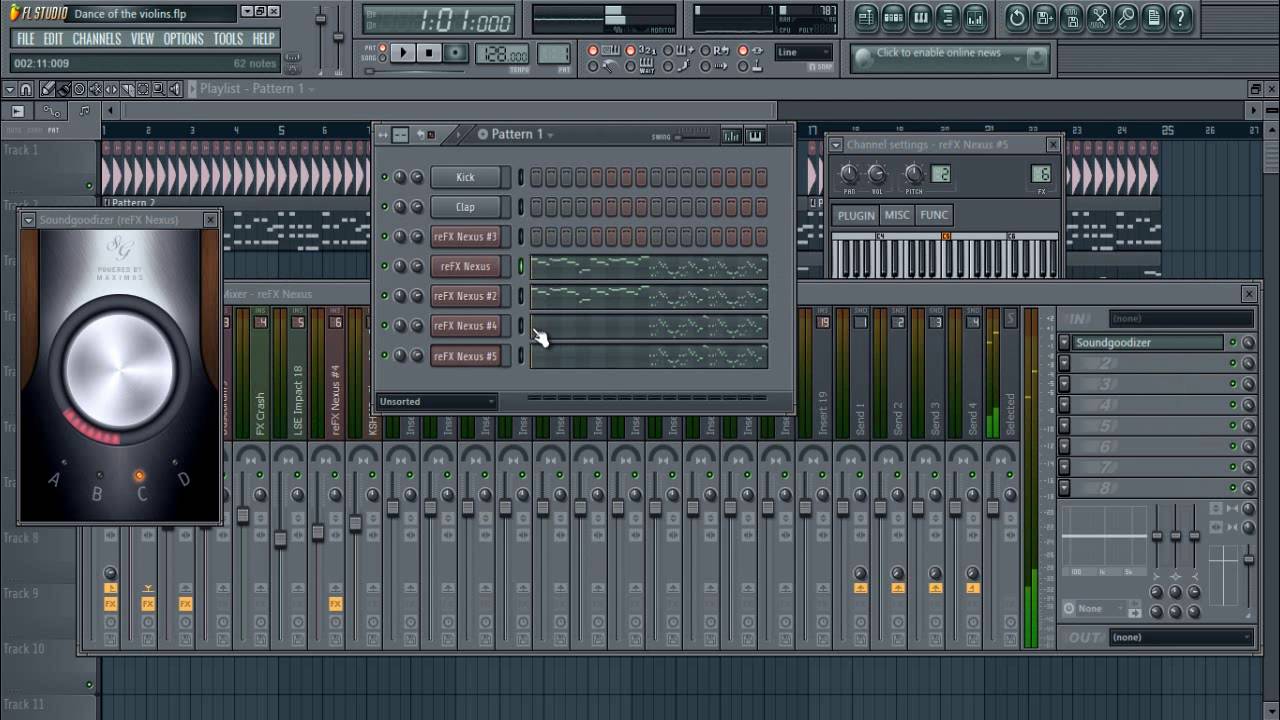The image size is (1280, 720).
Task: Open the Soundgoodizer window options arrow
Action: click(x=29, y=220)
